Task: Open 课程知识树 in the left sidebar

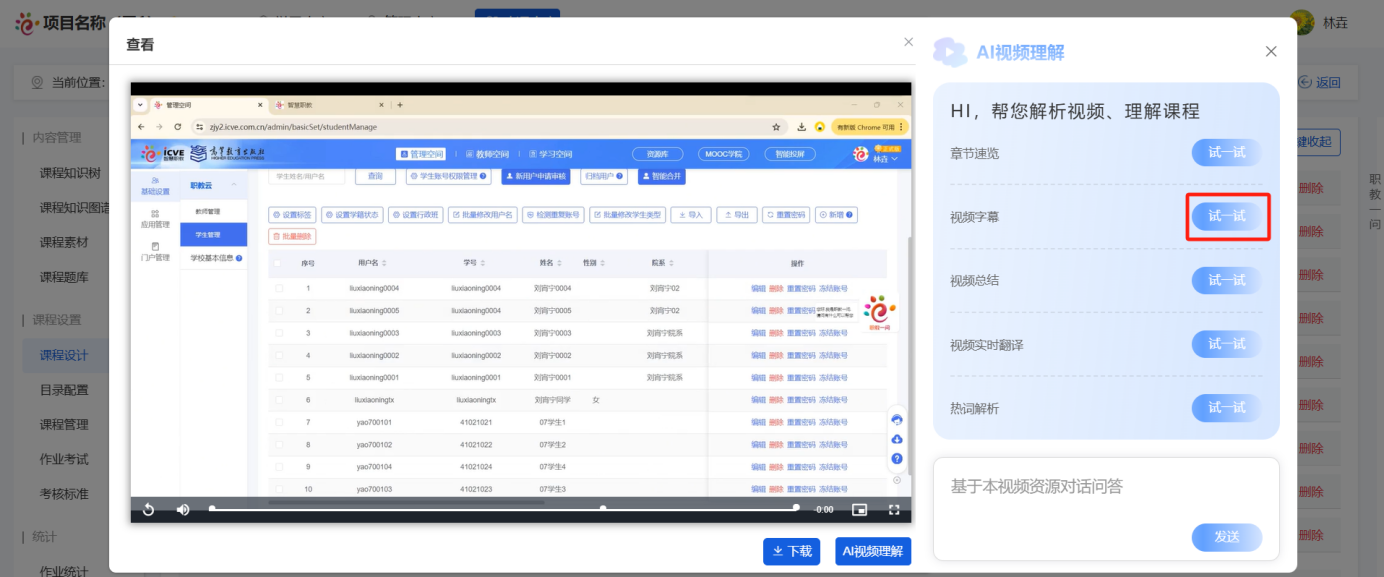Action: pos(70,173)
